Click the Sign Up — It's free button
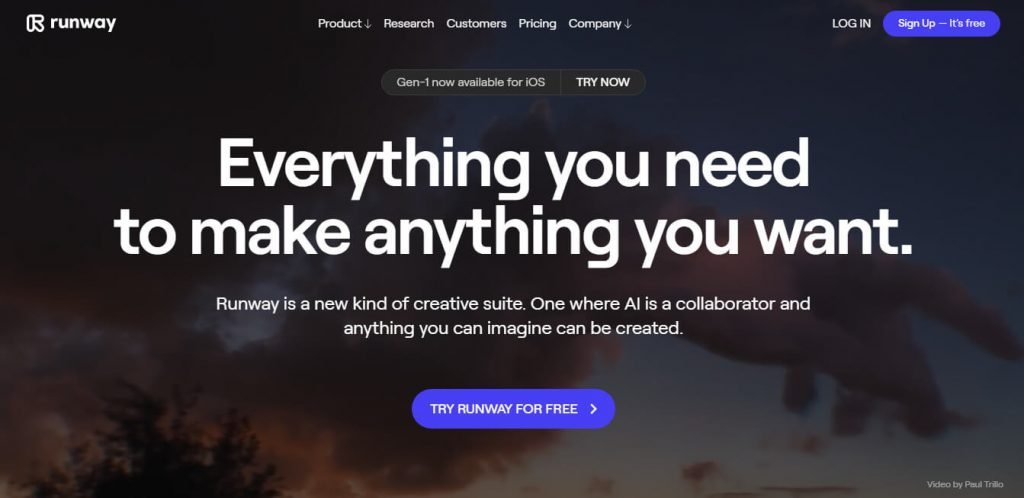 coord(941,23)
